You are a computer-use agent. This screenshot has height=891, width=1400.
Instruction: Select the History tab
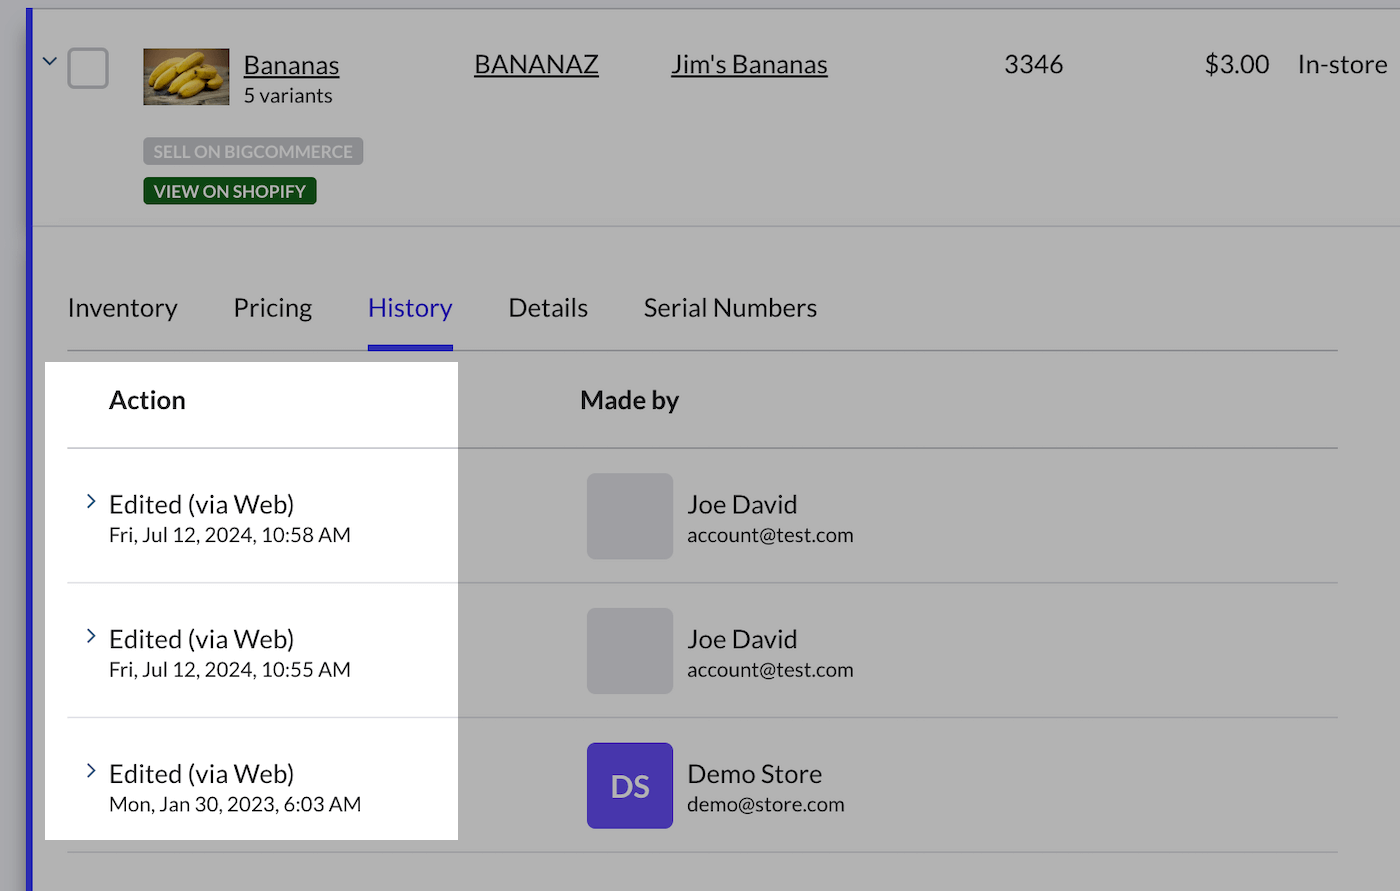[410, 308]
